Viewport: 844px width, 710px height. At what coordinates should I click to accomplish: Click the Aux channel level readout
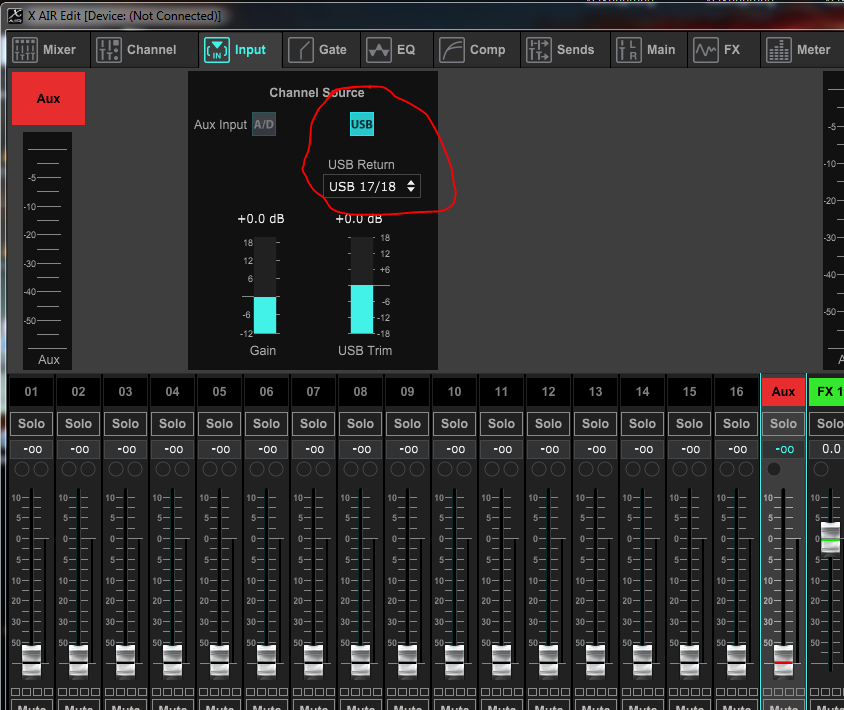click(x=783, y=449)
